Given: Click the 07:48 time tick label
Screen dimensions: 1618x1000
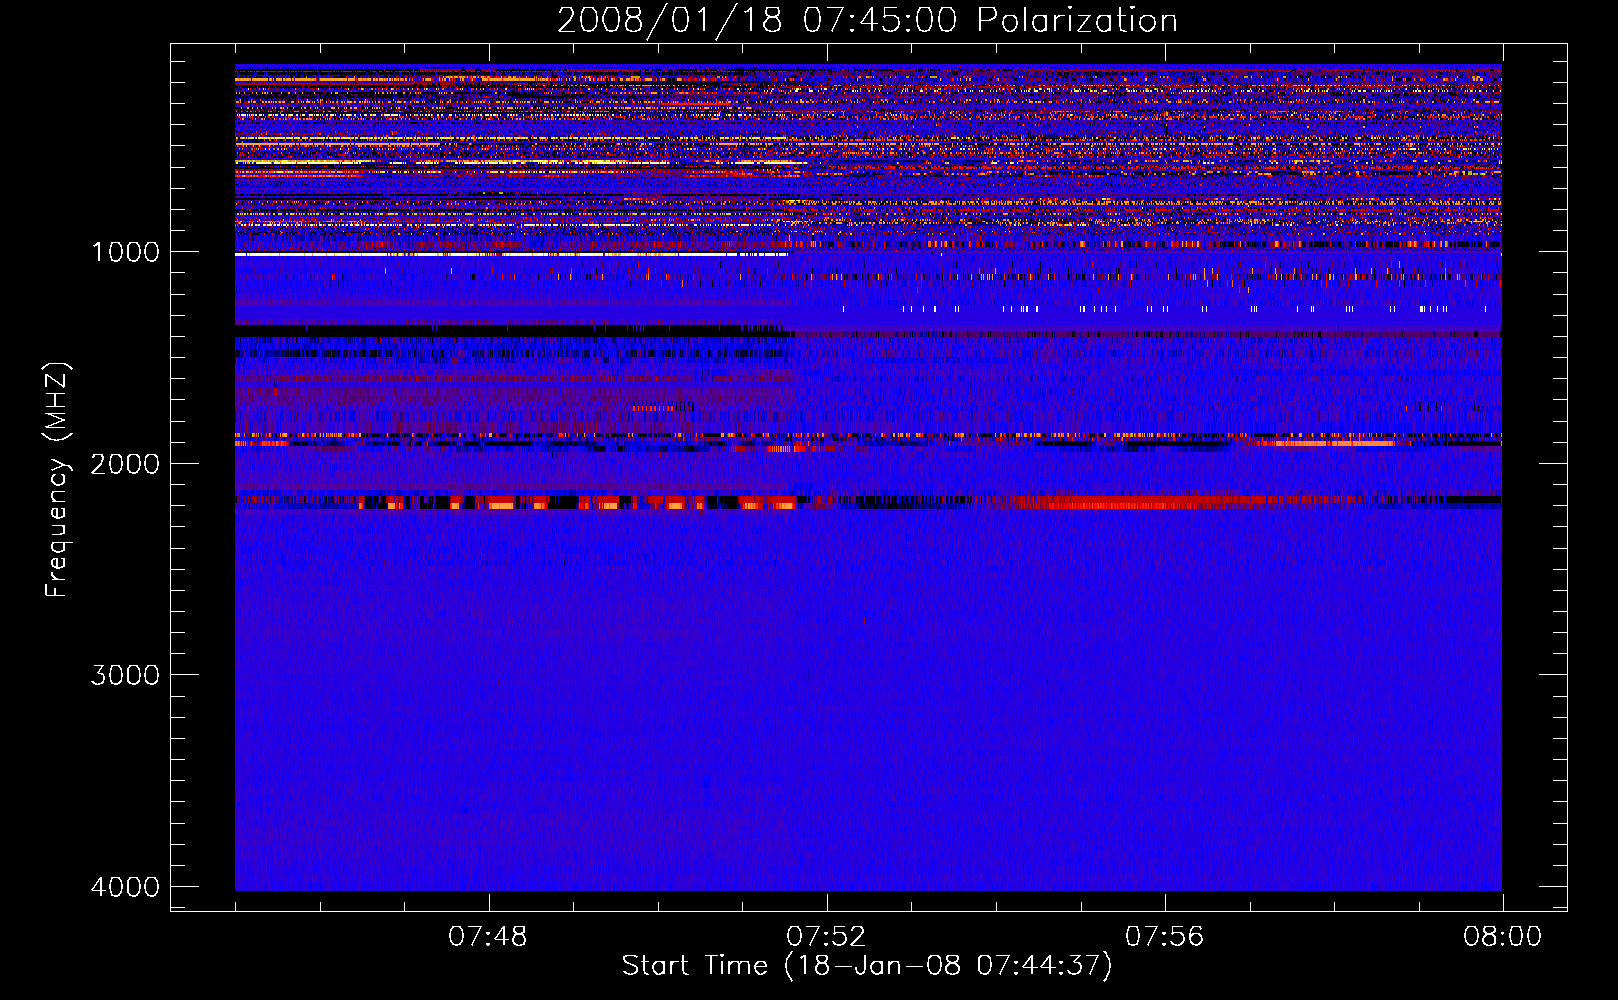Looking at the screenshot, I should [x=488, y=937].
